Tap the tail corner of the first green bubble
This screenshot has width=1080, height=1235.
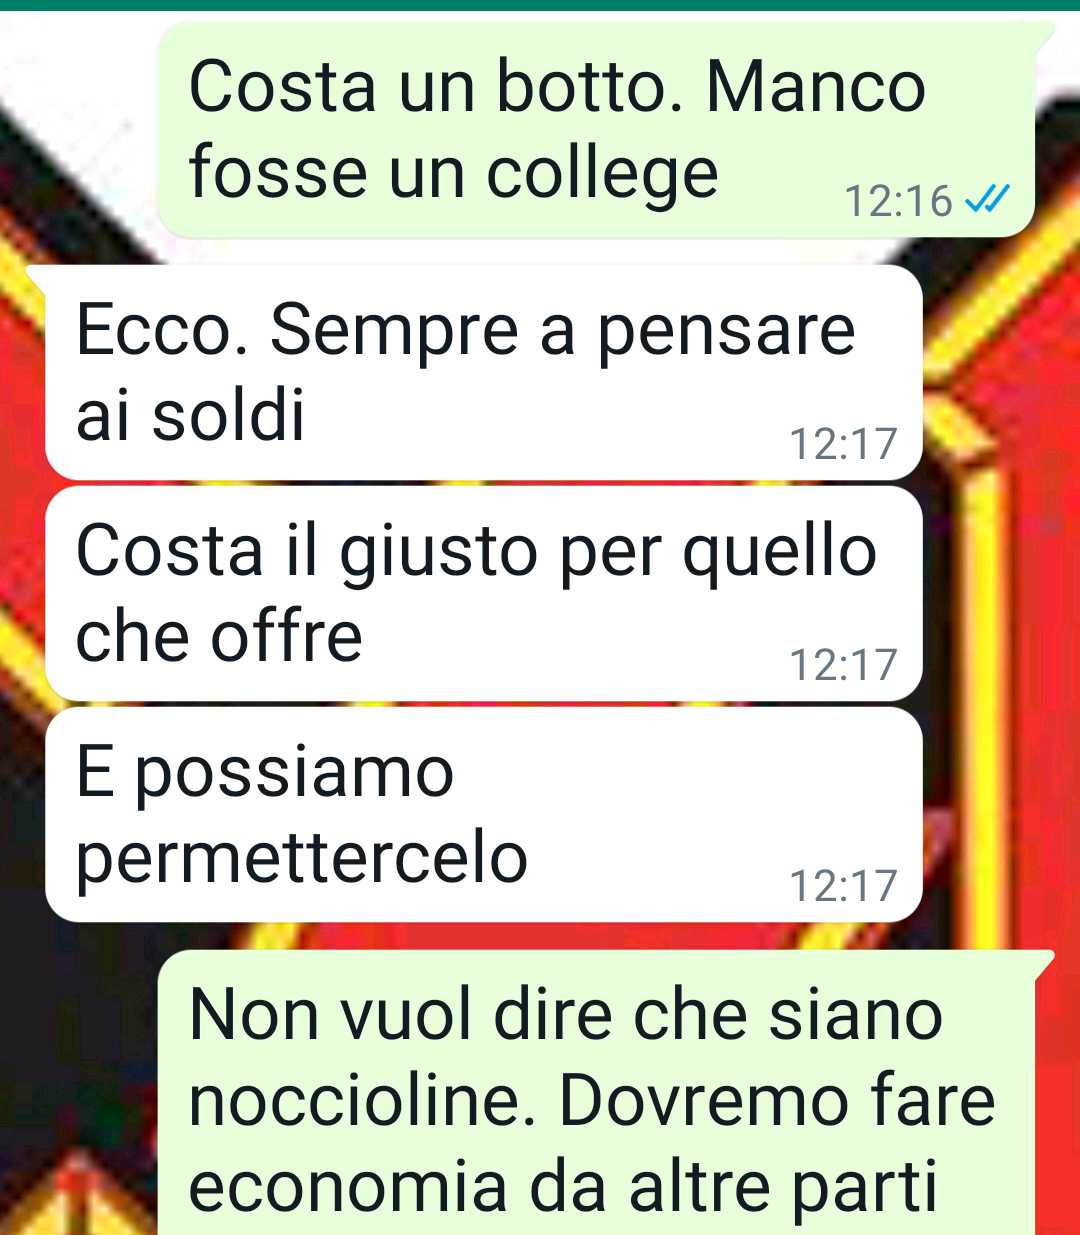1045,32
